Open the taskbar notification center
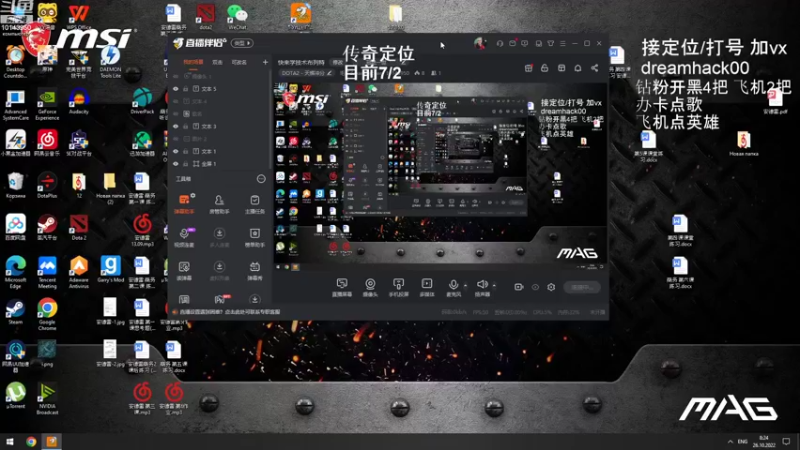Viewport: 800px width, 450px height. (786, 442)
